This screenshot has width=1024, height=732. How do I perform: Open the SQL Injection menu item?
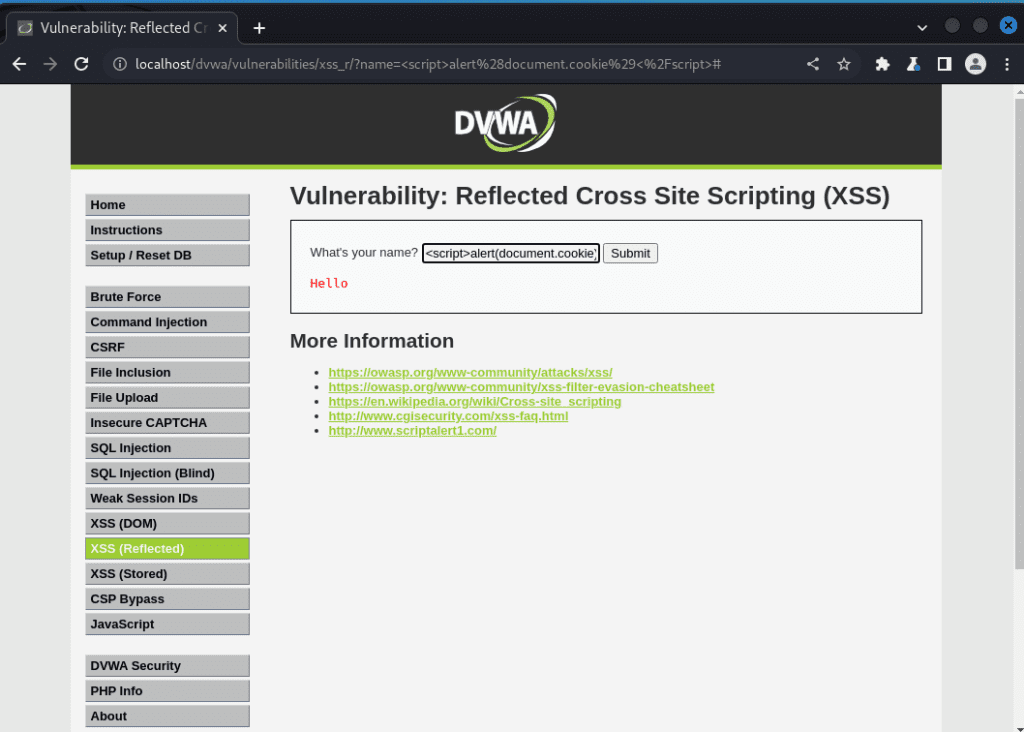(x=167, y=448)
